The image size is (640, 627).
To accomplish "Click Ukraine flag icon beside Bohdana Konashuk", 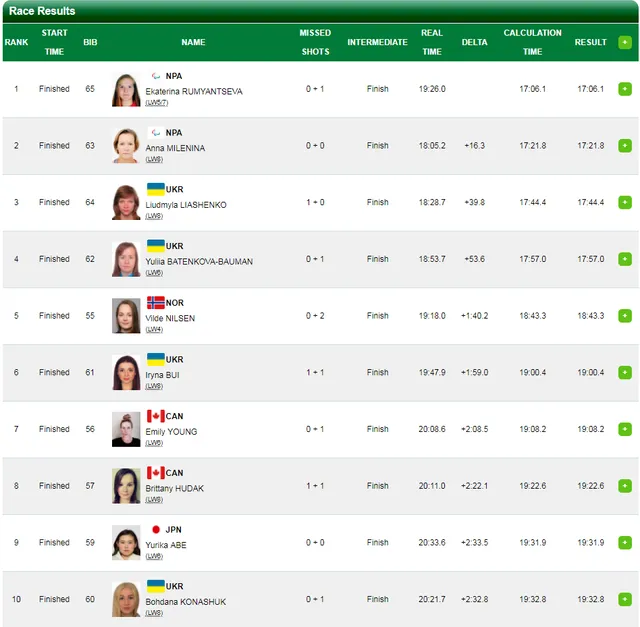I will click(155, 586).
